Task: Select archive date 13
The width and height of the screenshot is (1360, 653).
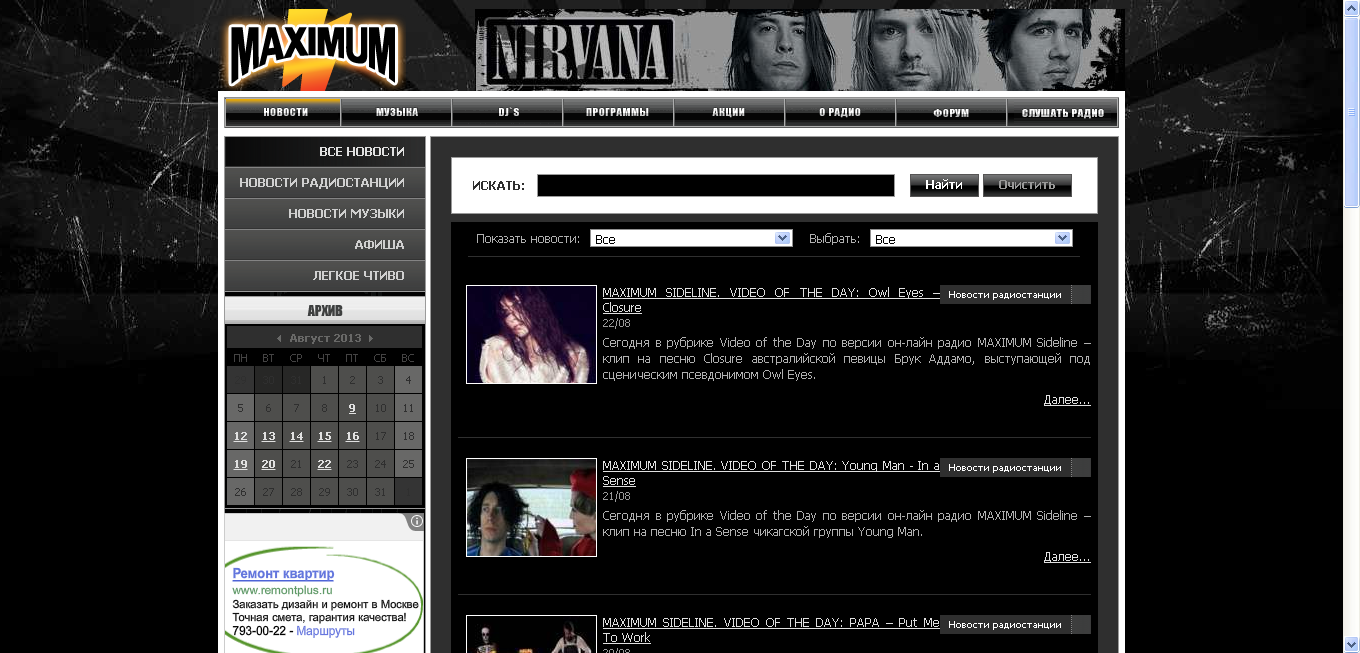Action: point(268,436)
